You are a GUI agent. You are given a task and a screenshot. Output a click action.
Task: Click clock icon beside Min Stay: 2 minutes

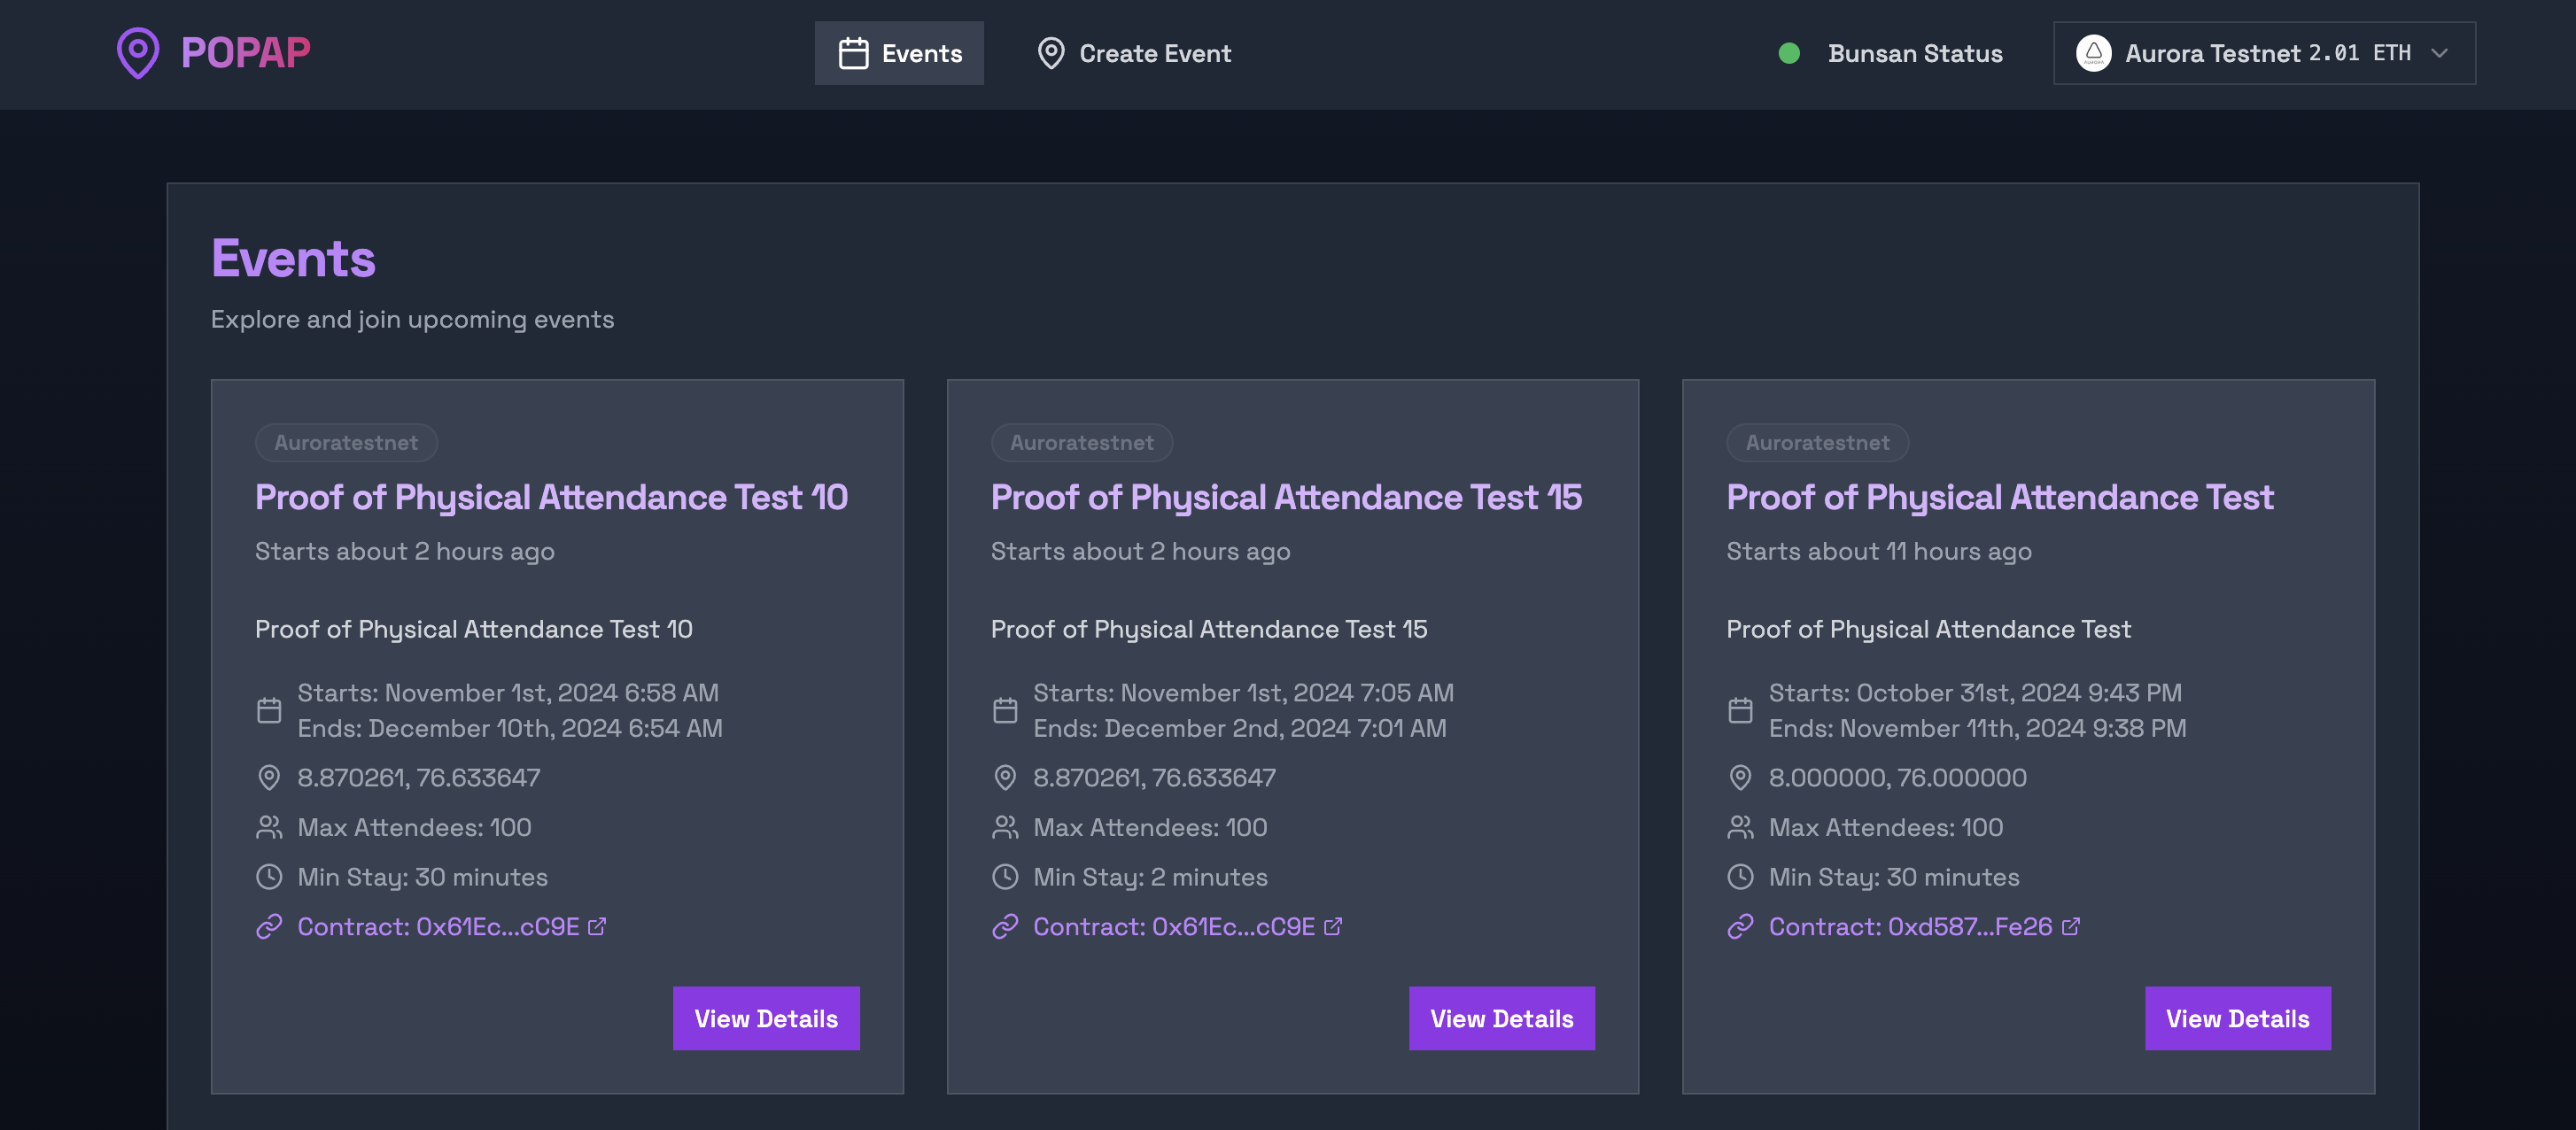pyautogui.click(x=1004, y=877)
